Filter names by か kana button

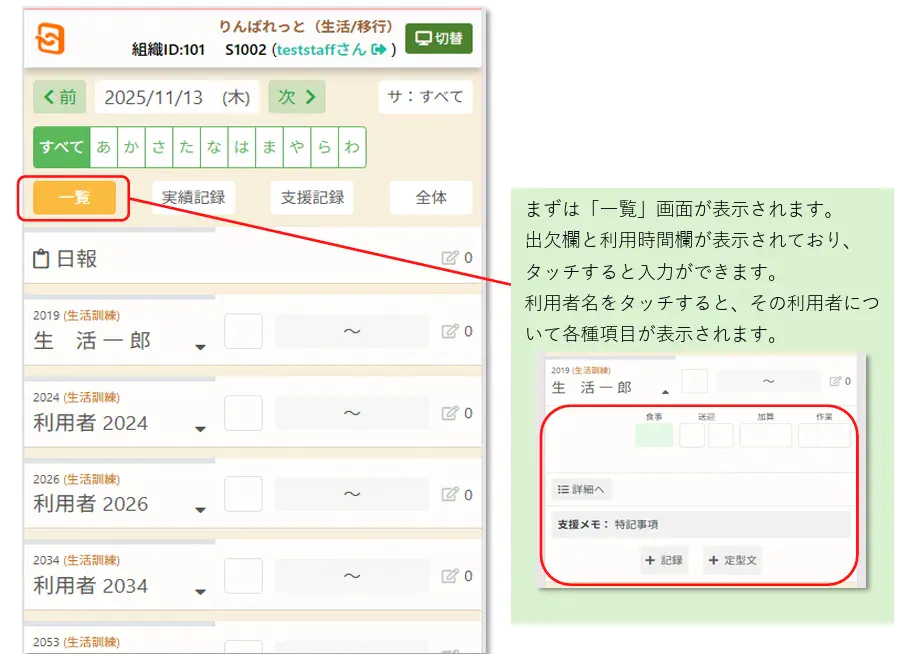point(131,147)
